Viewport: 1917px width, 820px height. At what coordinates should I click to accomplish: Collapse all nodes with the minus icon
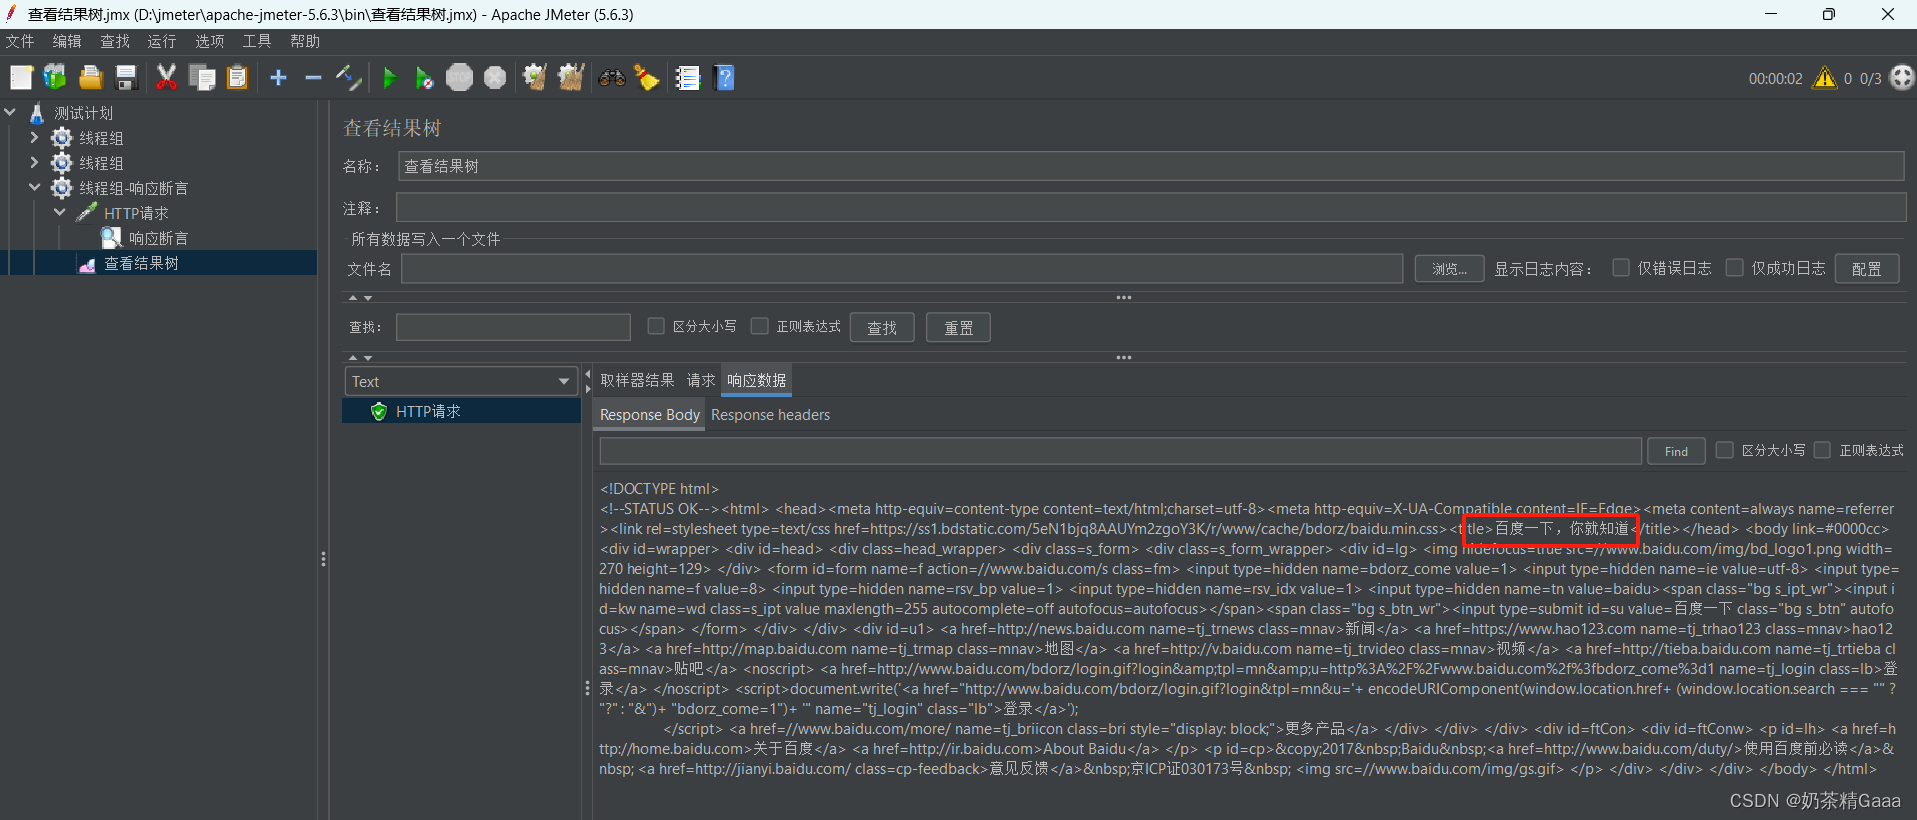coord(313,78)
